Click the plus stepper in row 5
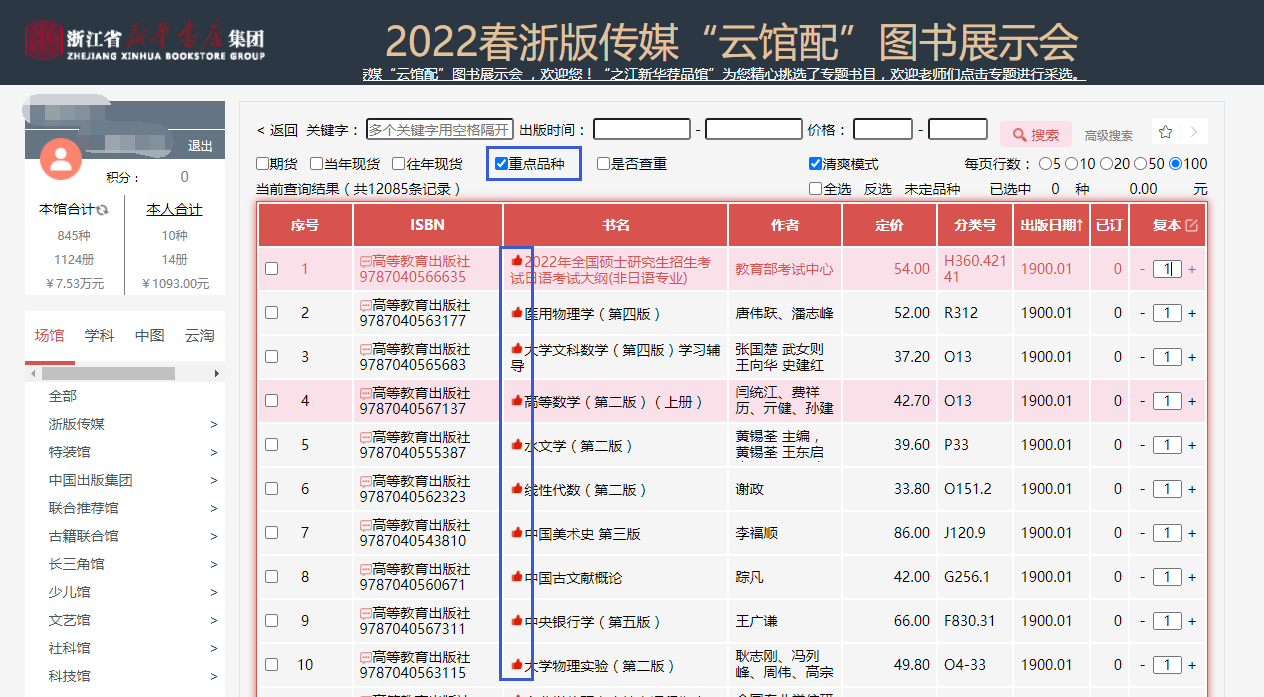1264x697 pixels. (1192, 445)
